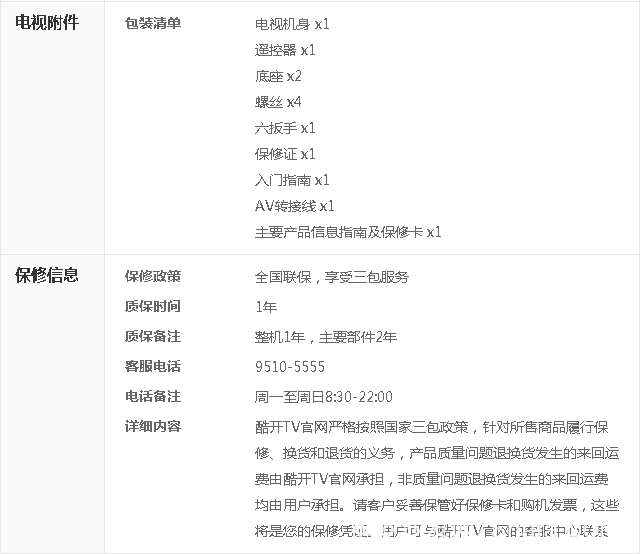Screen dimensions: 640x554
Task: Click the 保修信息 section header
Action: click(x=46, y=276)
